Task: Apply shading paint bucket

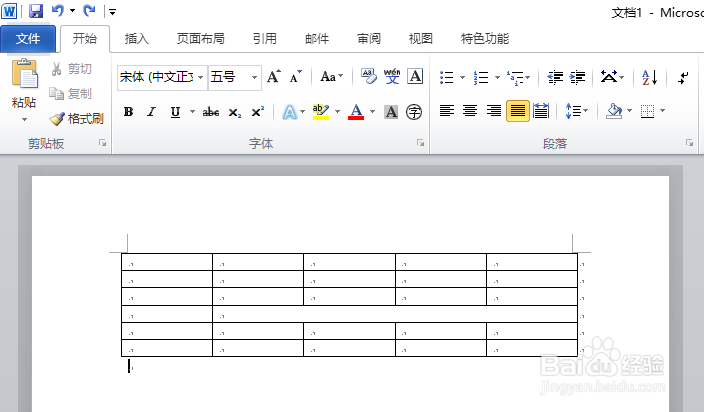Action: pos(614,111)
